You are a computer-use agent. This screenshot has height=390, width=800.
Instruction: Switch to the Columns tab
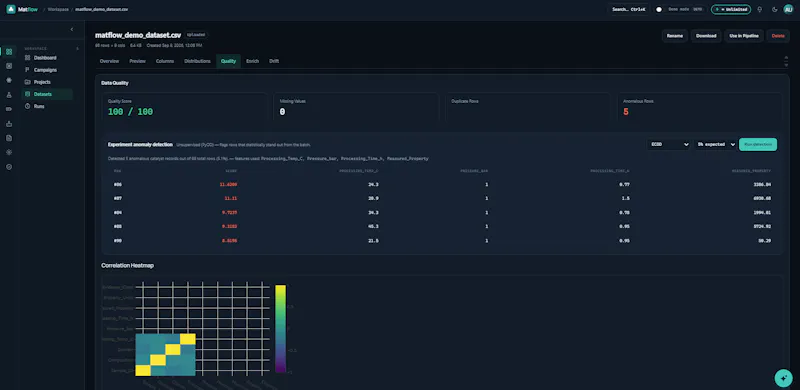(x=165, y=61)
